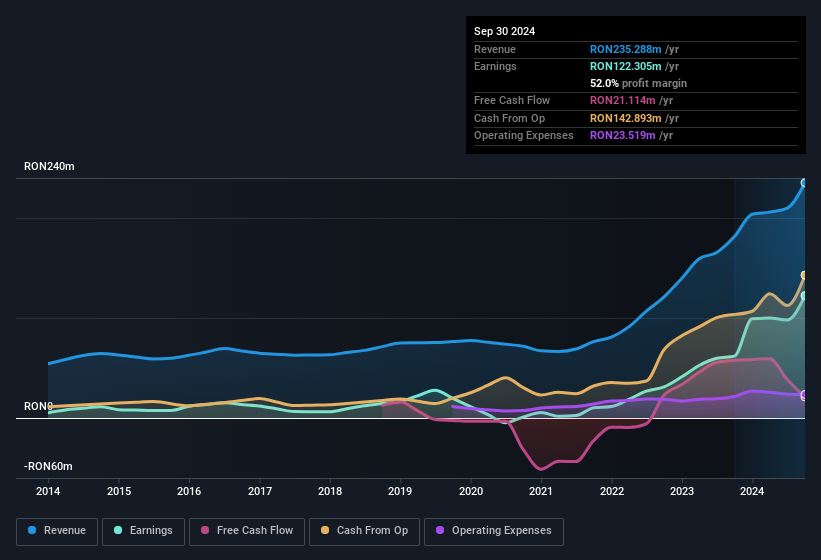Click the -RON60m y-axis label
Screen dimensions: 821x560
[x=48, y=466]
